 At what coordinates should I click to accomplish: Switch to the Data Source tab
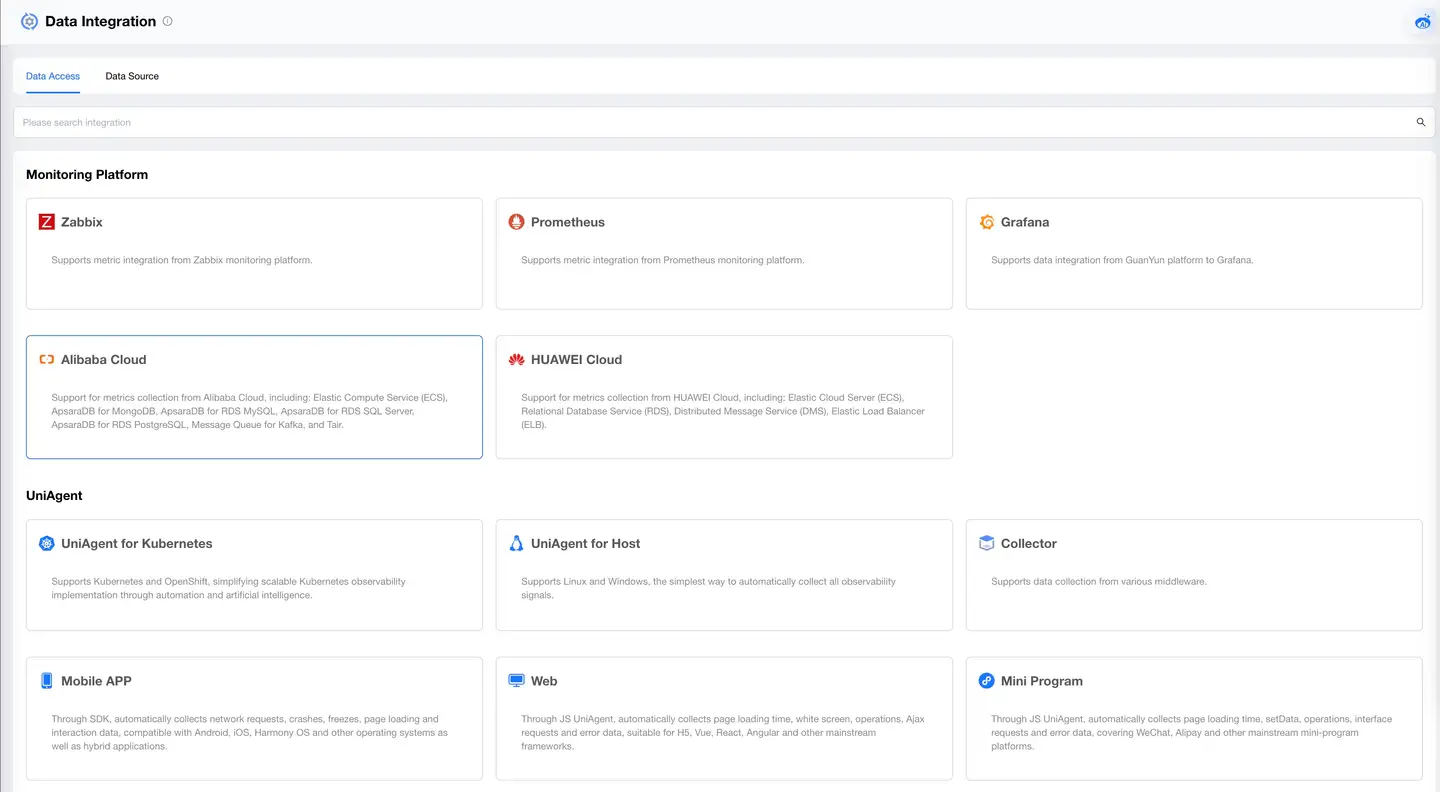[132, 76]
